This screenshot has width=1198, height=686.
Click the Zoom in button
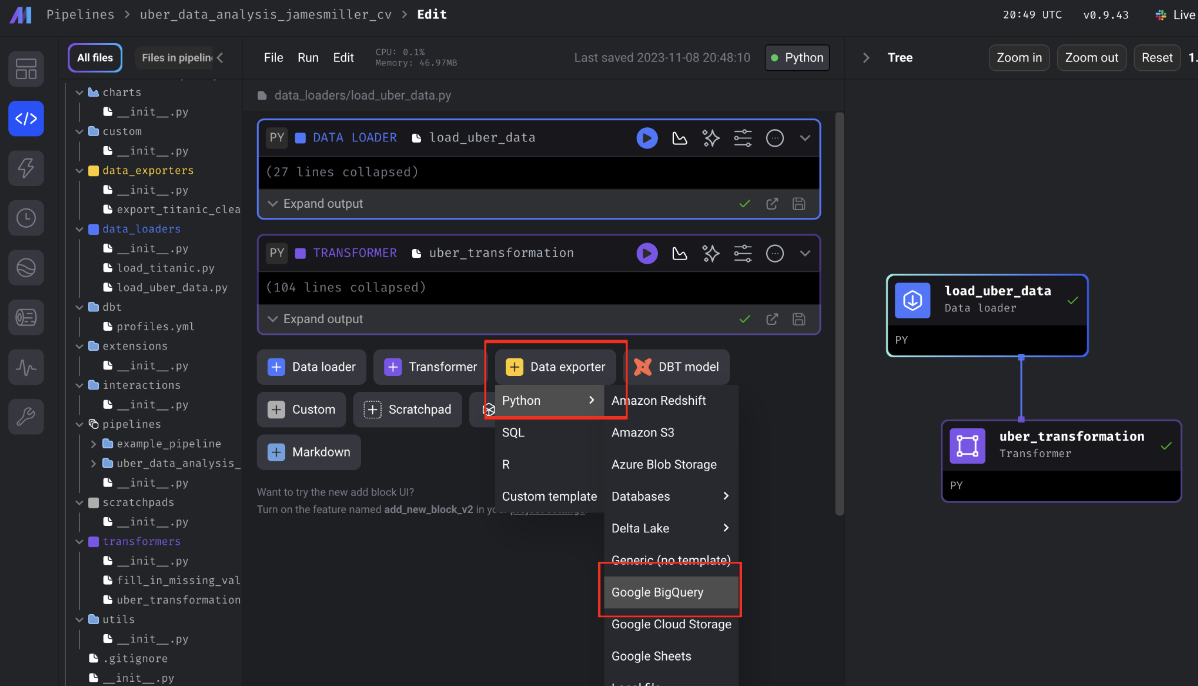pyautogui.click(x=1019, y=58)
